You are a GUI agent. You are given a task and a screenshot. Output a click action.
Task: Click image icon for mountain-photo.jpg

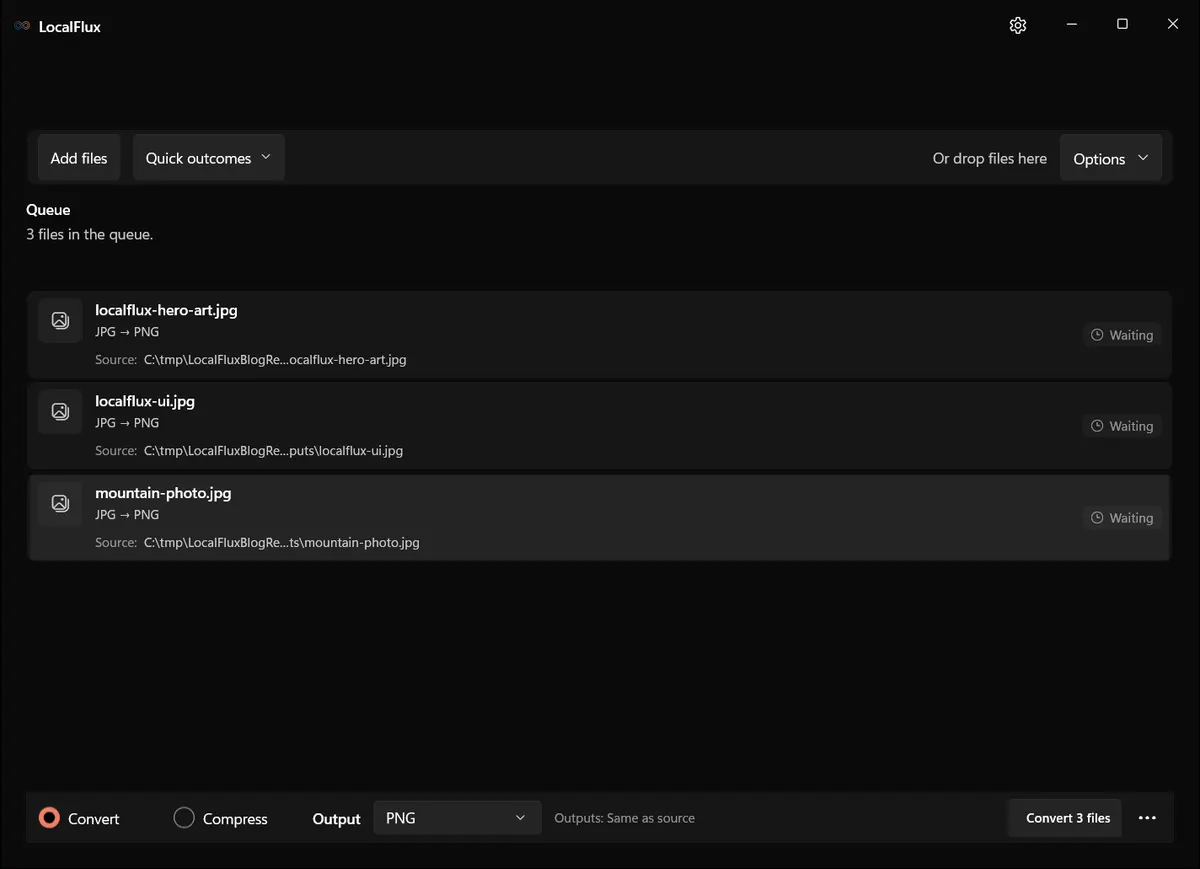click(60, 503)
